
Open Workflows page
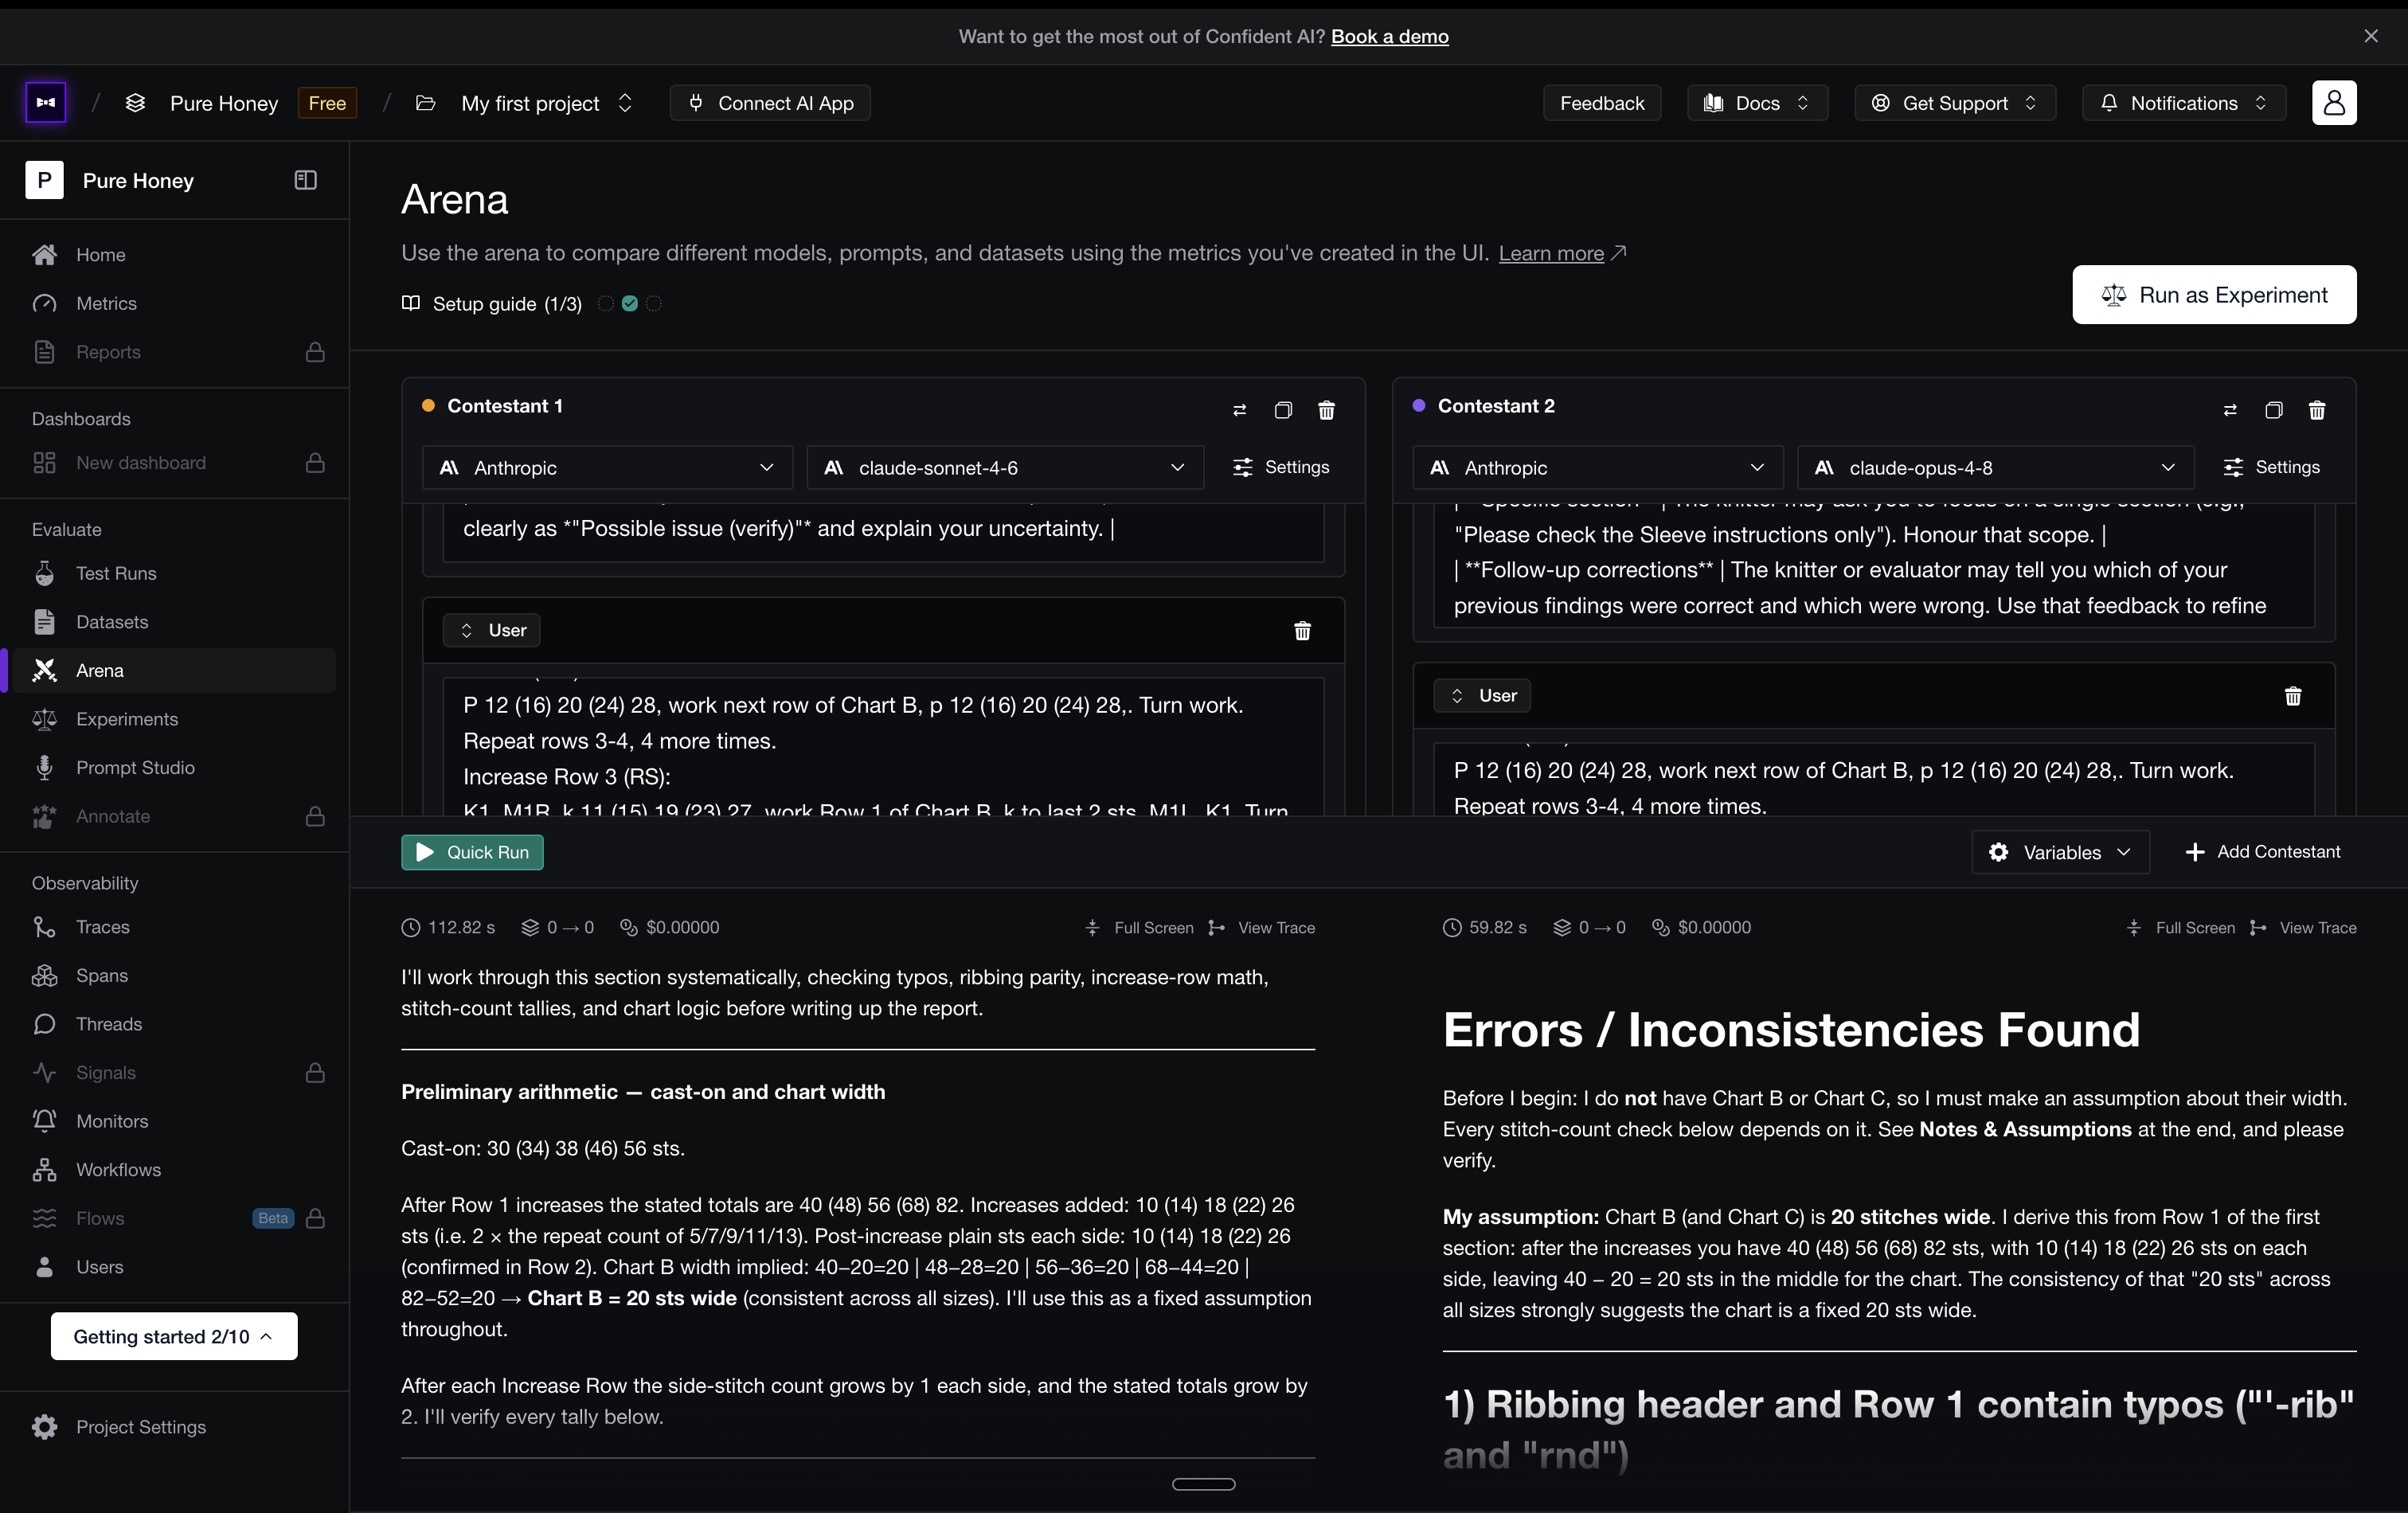[x=174, y=1170]
